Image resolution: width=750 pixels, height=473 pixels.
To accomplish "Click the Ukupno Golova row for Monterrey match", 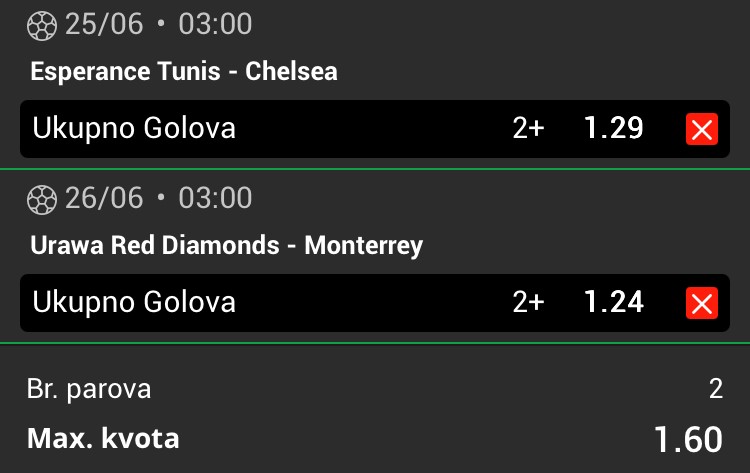I will (x=375, y=303).
